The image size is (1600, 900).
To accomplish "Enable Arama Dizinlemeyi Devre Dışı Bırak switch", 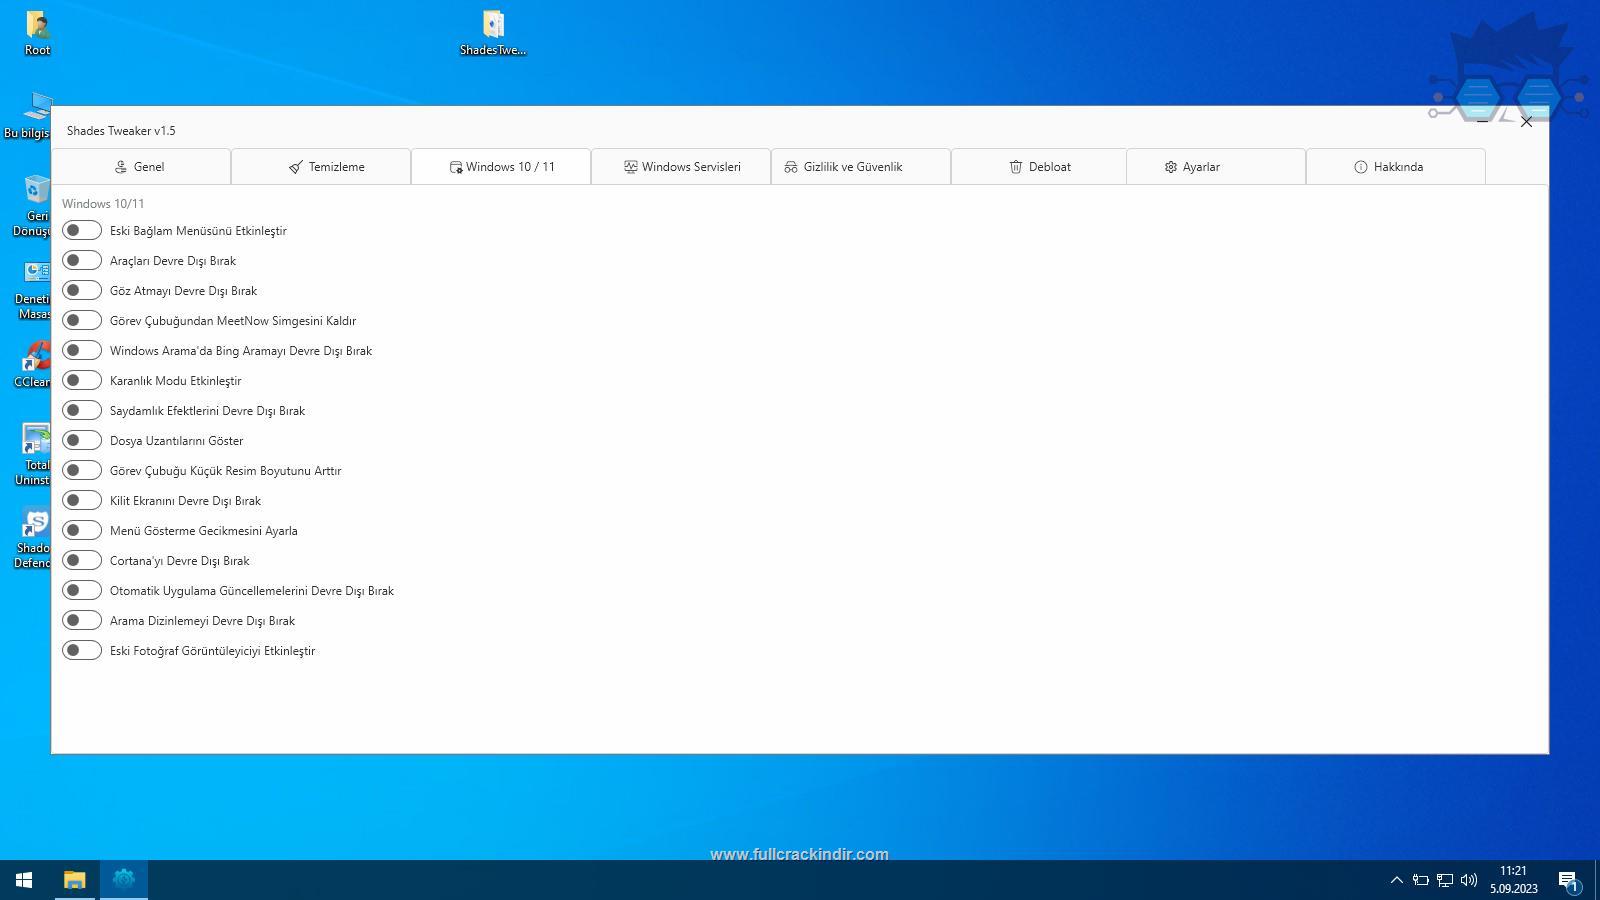I will tap(82, 621).
